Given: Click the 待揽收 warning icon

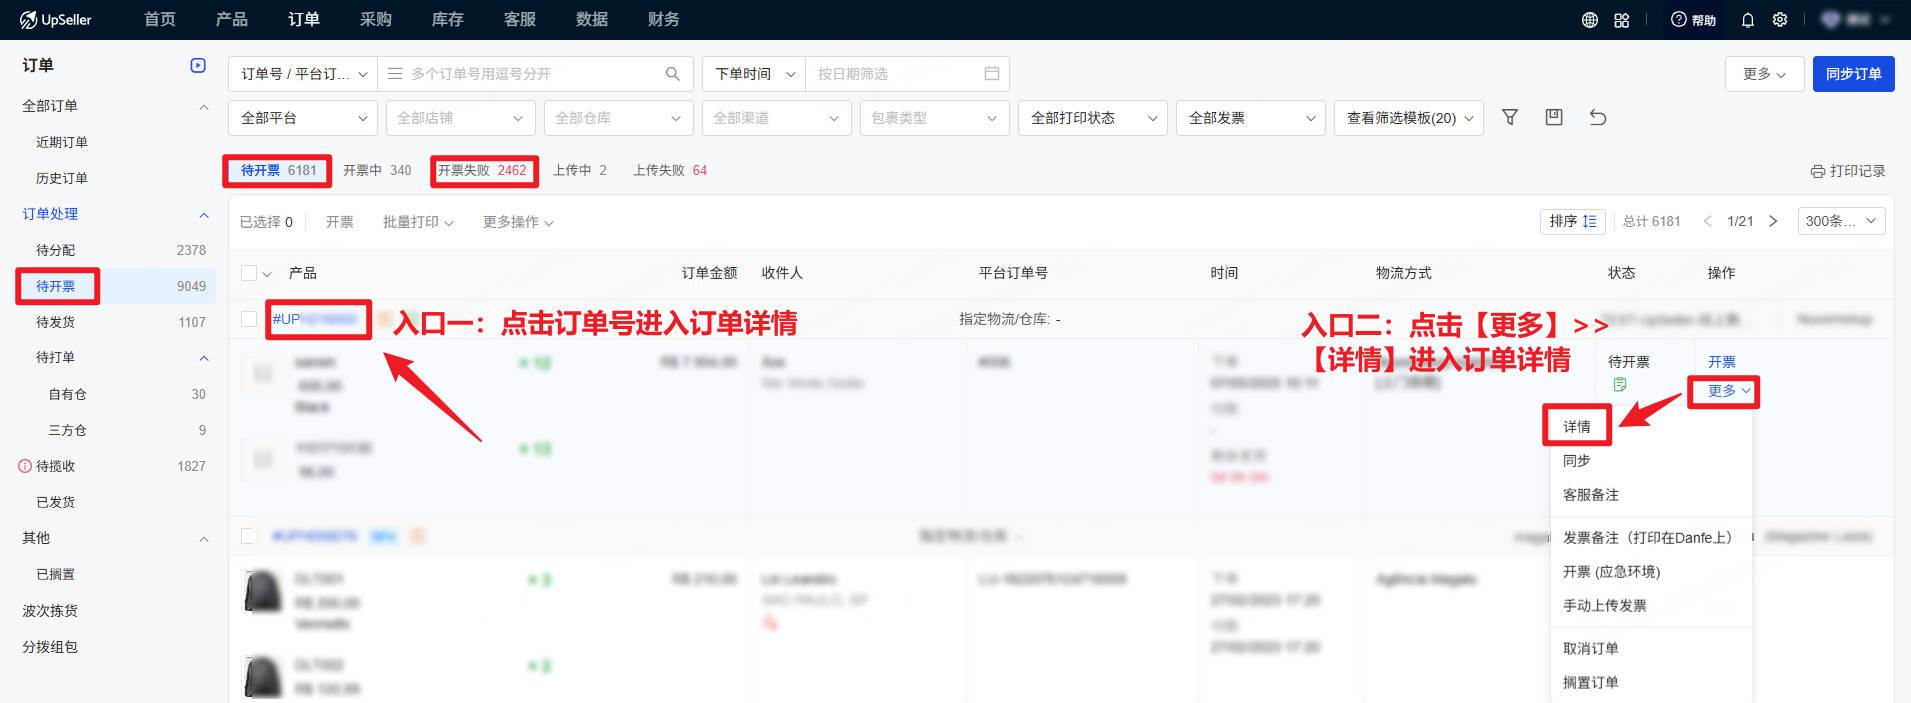Looking at the screenshot, I should [25, 466].
